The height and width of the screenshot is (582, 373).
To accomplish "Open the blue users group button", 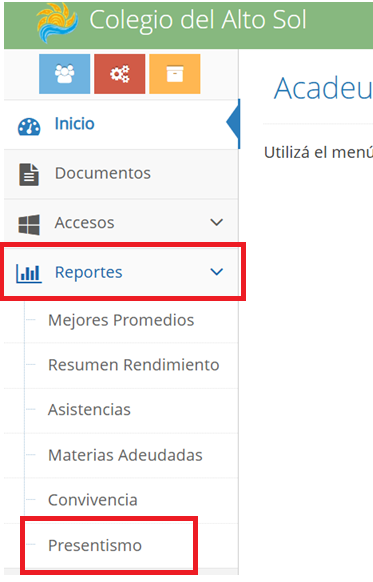I will pyautogui.click(x=65, y=74).
